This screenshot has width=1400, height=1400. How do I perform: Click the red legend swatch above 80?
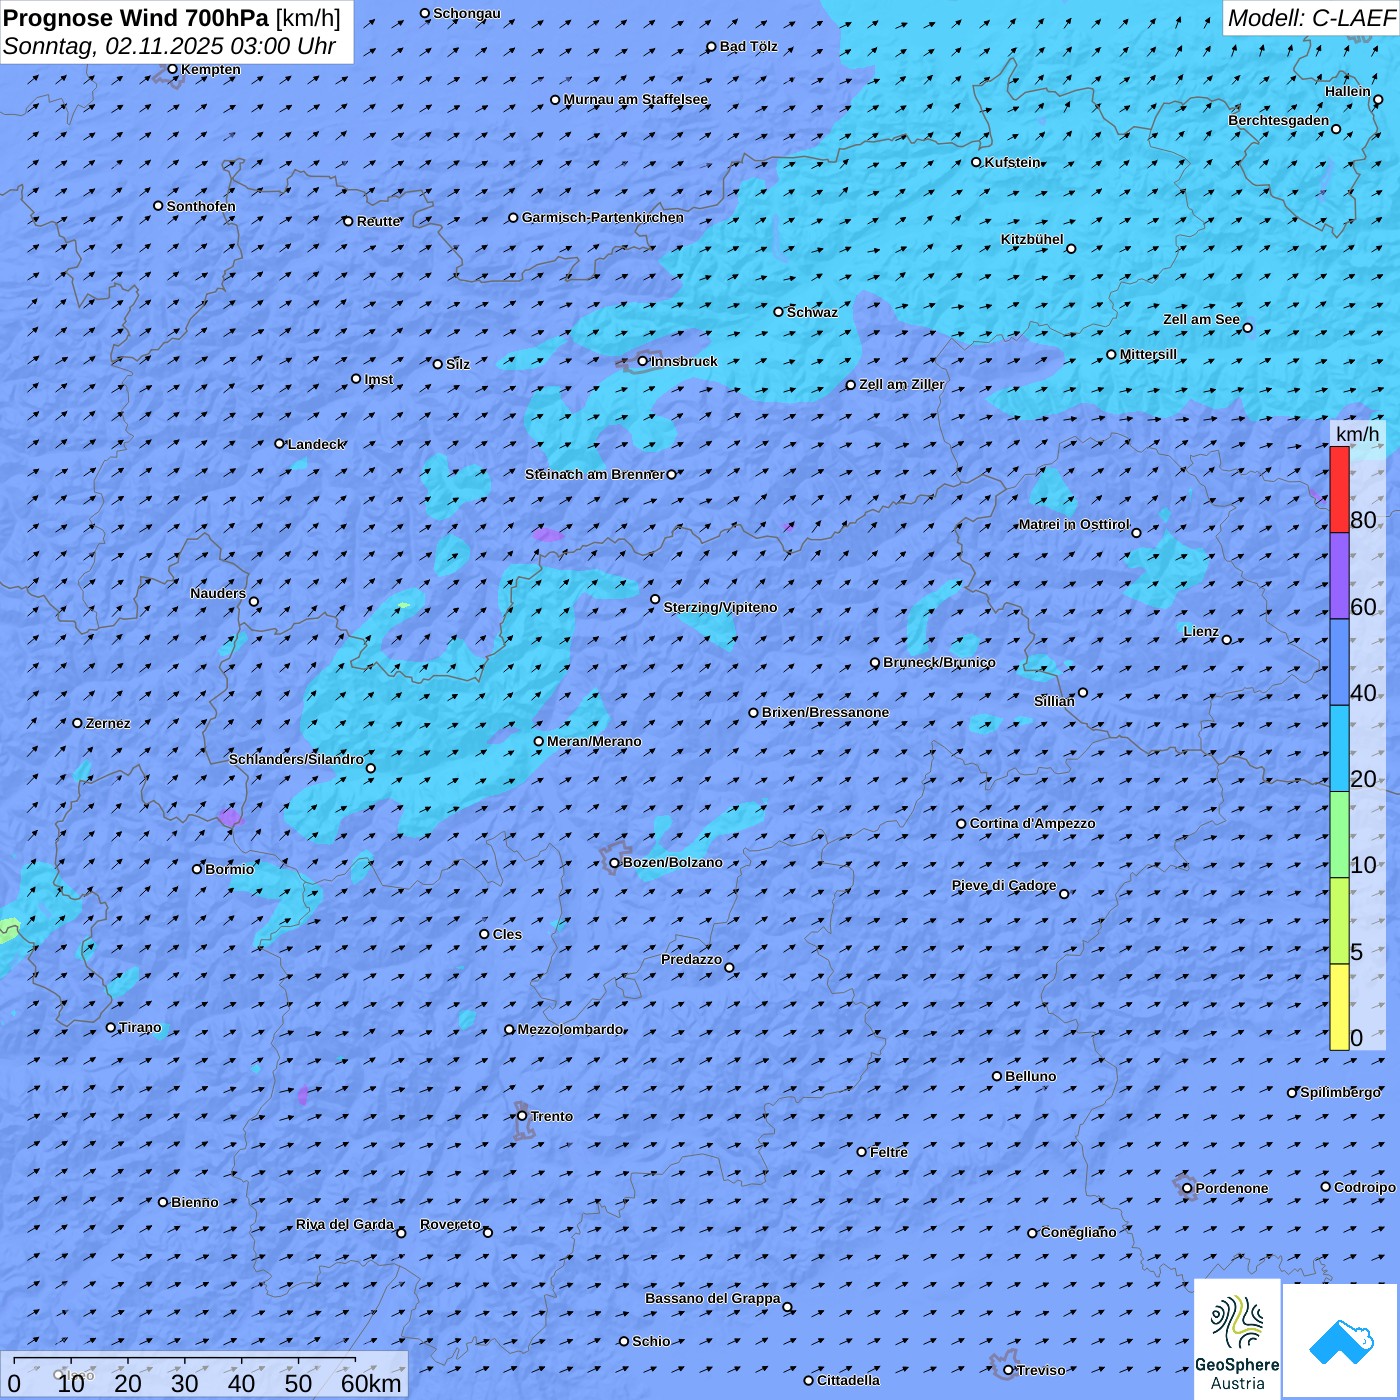click(x=1339, y=489)
